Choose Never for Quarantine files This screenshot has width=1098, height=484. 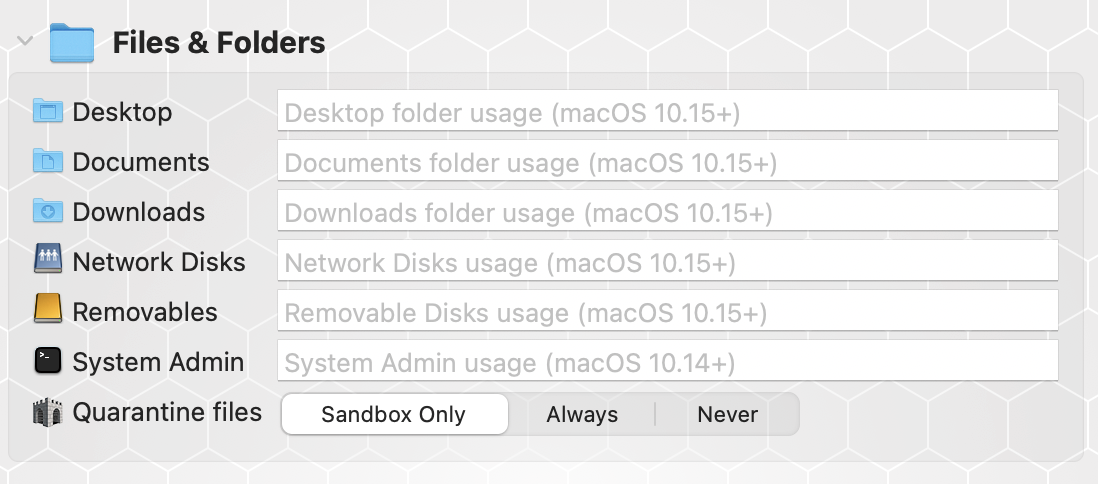coord(727,414)
